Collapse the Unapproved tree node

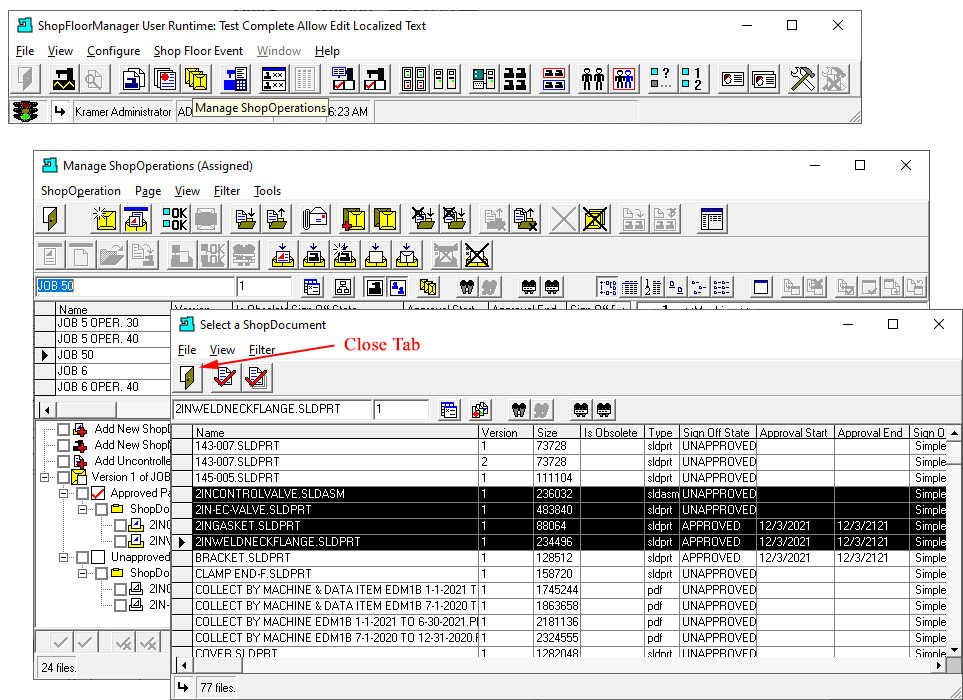63,558
